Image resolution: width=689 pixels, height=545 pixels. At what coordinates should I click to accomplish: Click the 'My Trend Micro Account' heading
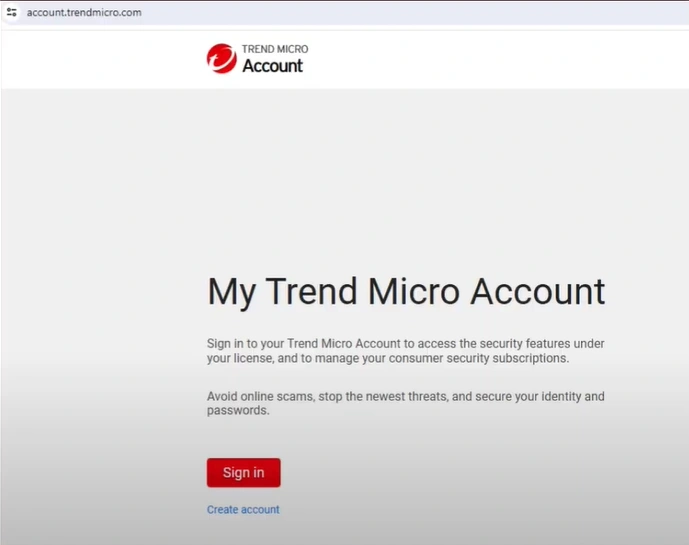[x=406, y=291]
